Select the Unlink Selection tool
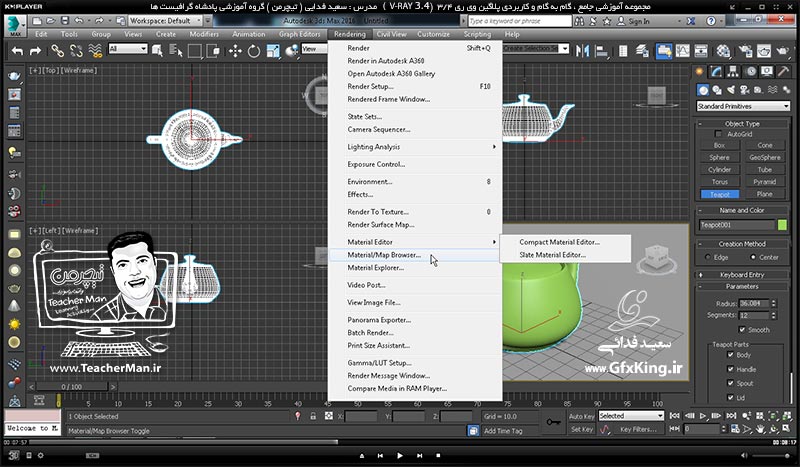 [76, 51]
